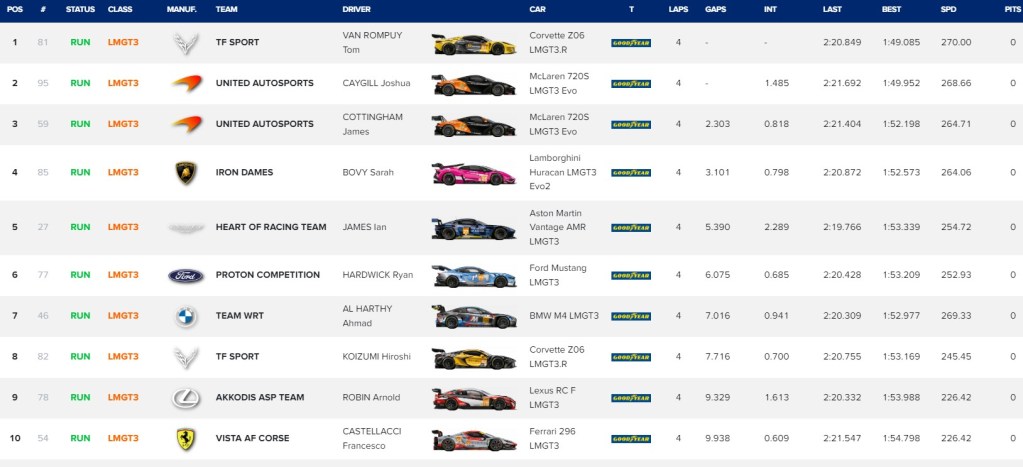Click the RUN status in ROBIN Arnold's row
Screen dimensions: 1023x467
click(x=80, y=398)
